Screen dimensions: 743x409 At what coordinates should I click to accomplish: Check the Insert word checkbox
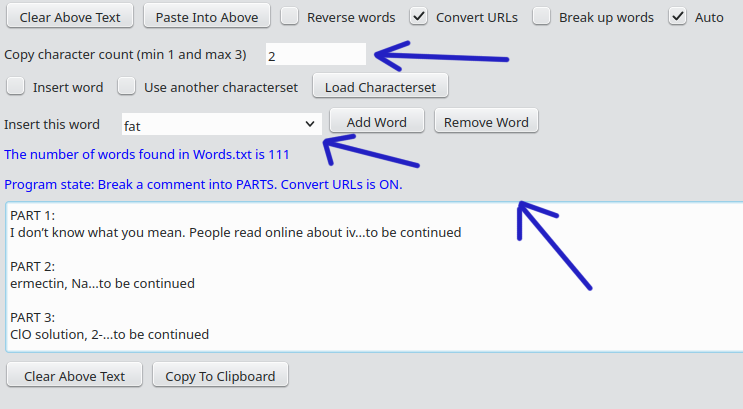pyautogui.click(x=15, y=87)
